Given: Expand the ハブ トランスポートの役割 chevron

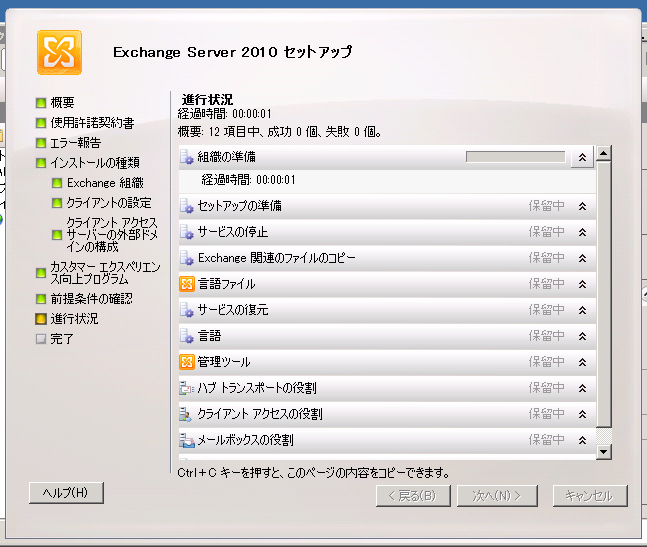Looking at the screenshot, I should coord(582,388).
